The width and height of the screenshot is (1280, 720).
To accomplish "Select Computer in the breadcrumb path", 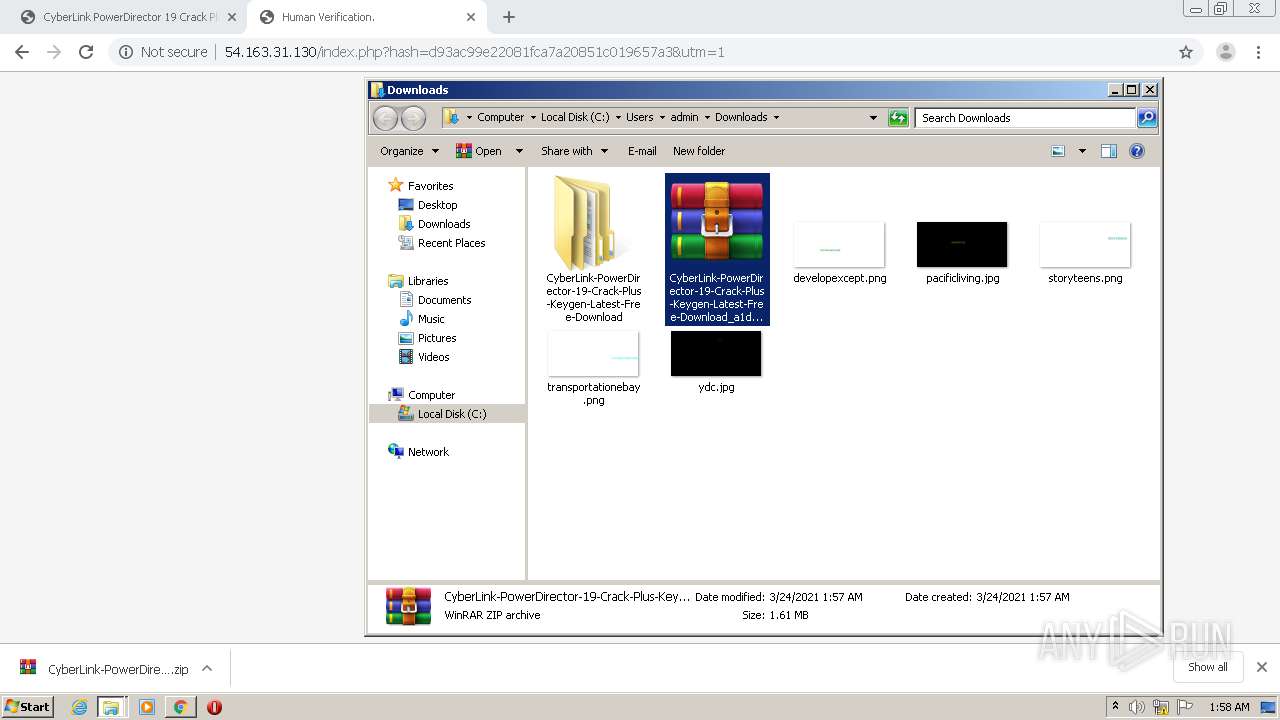I will point(500,117).
